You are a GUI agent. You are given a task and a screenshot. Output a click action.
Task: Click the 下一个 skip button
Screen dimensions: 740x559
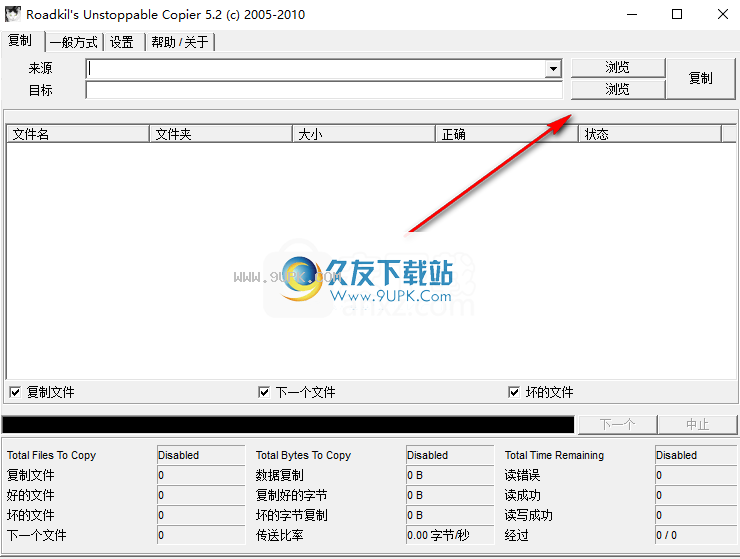coord(618,424)
